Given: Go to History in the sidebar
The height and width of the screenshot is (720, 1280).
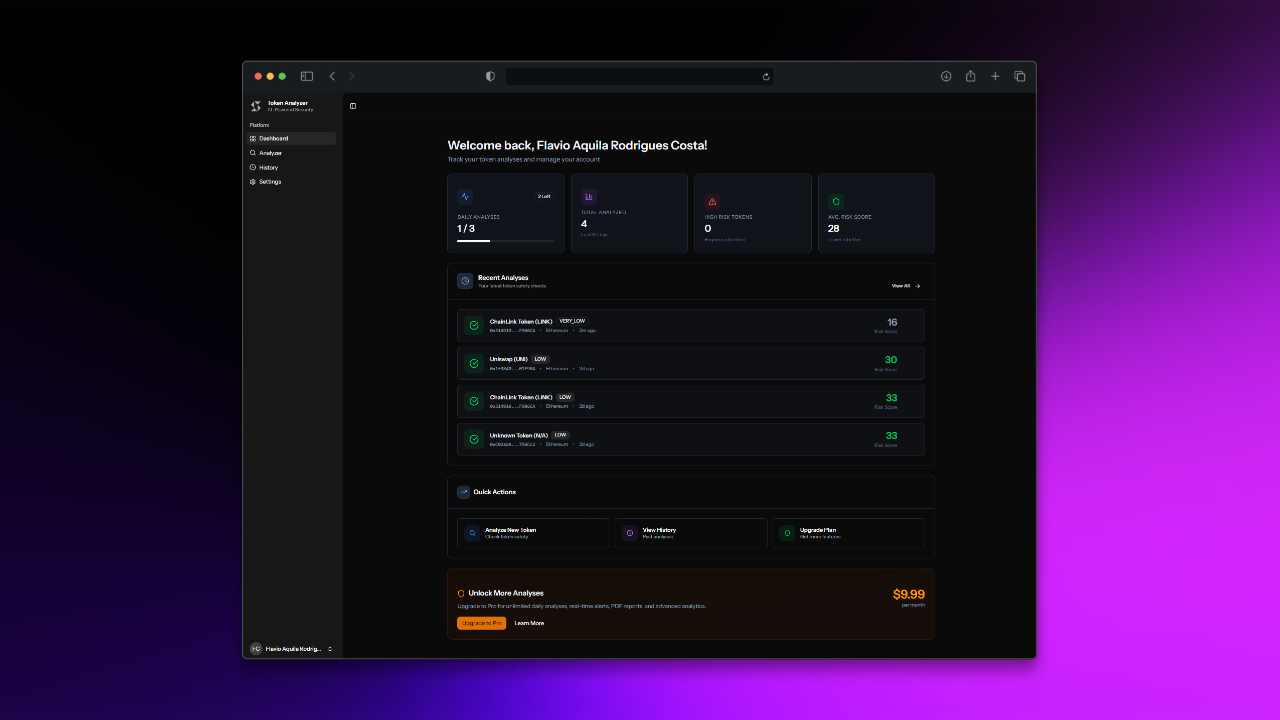Looking at the screenshot, I should [268, 167].
